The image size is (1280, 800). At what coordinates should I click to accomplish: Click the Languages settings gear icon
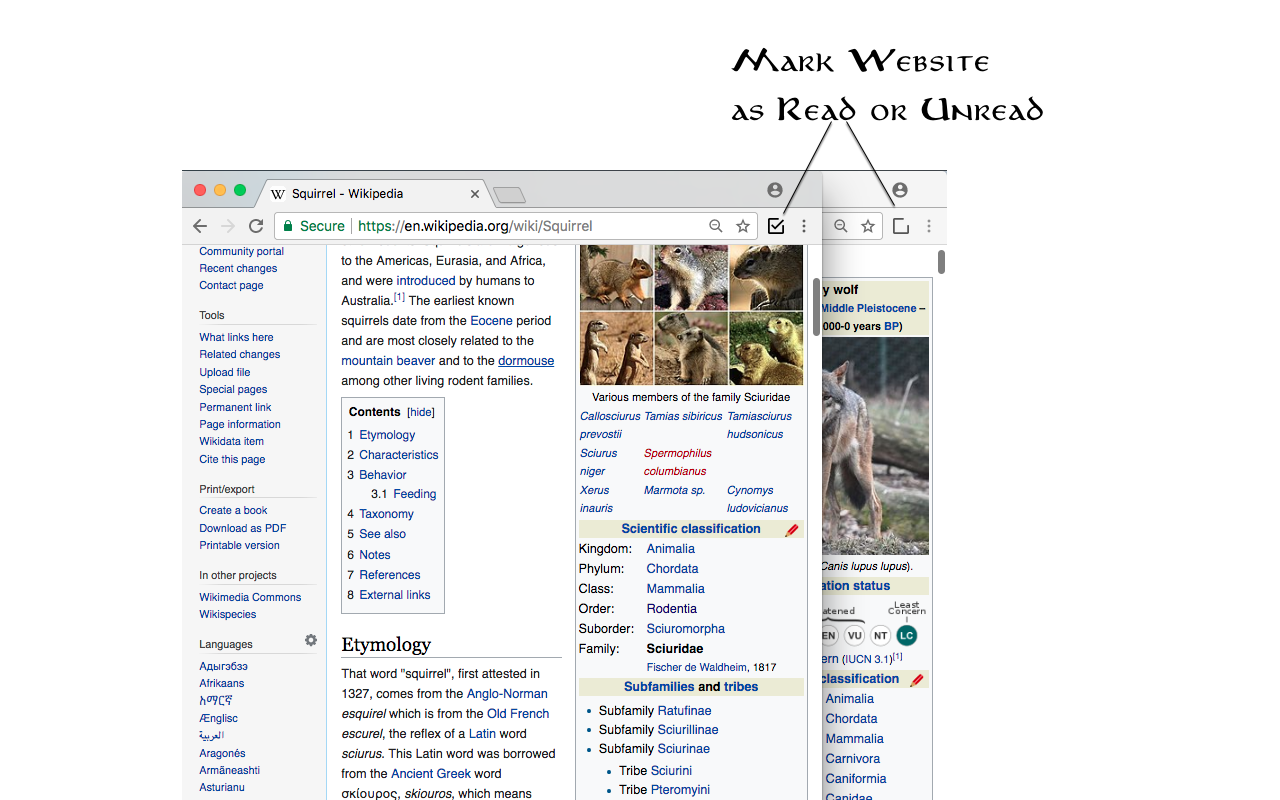point(311,640)
